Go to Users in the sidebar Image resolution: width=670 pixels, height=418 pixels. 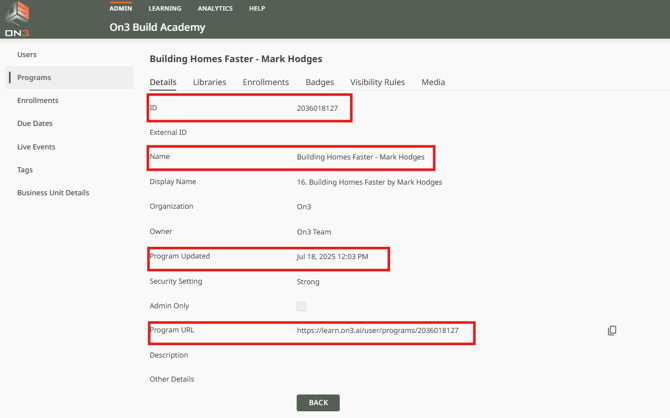pos(27,55)
